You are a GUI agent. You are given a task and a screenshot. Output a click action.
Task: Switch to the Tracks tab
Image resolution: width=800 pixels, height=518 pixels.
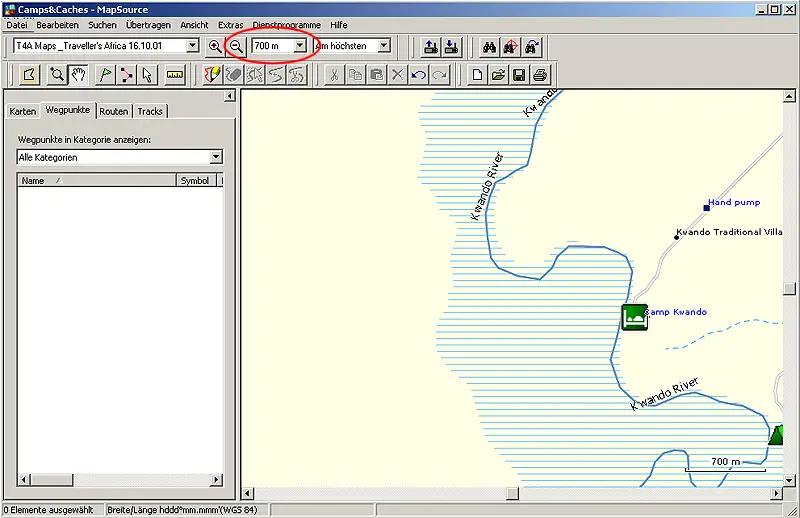[x=150, y=111]
